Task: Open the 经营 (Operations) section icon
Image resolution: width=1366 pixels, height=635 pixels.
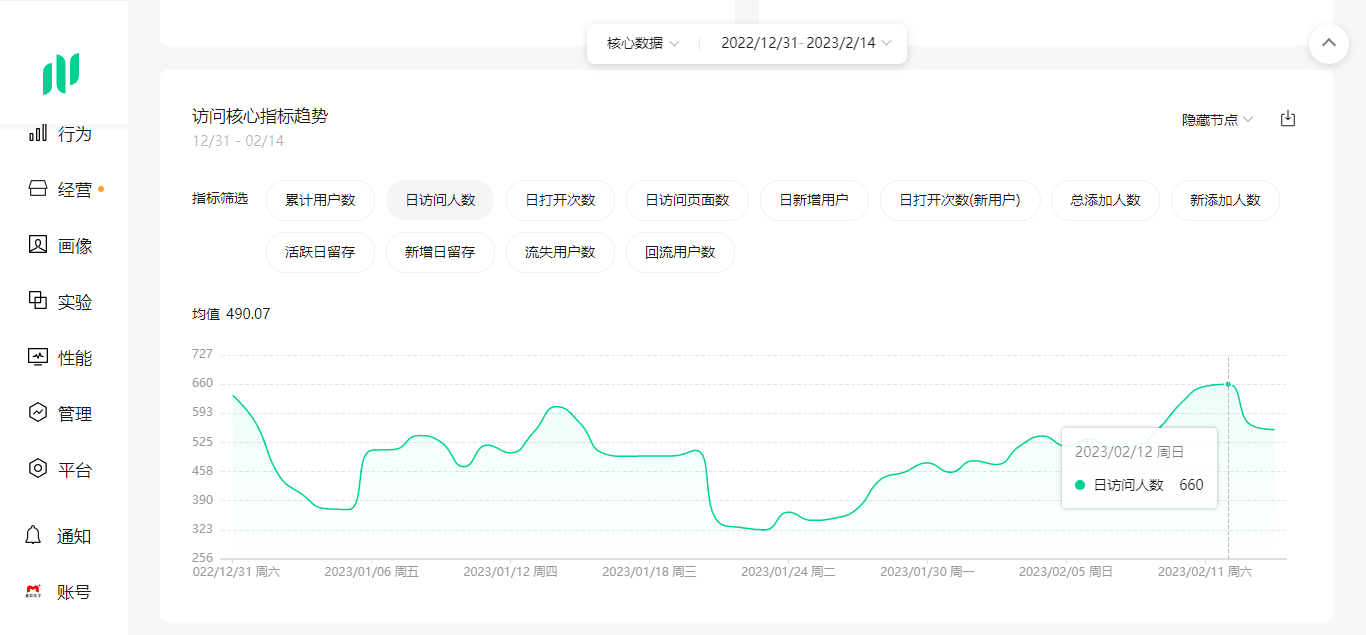Action: point(36,189)
